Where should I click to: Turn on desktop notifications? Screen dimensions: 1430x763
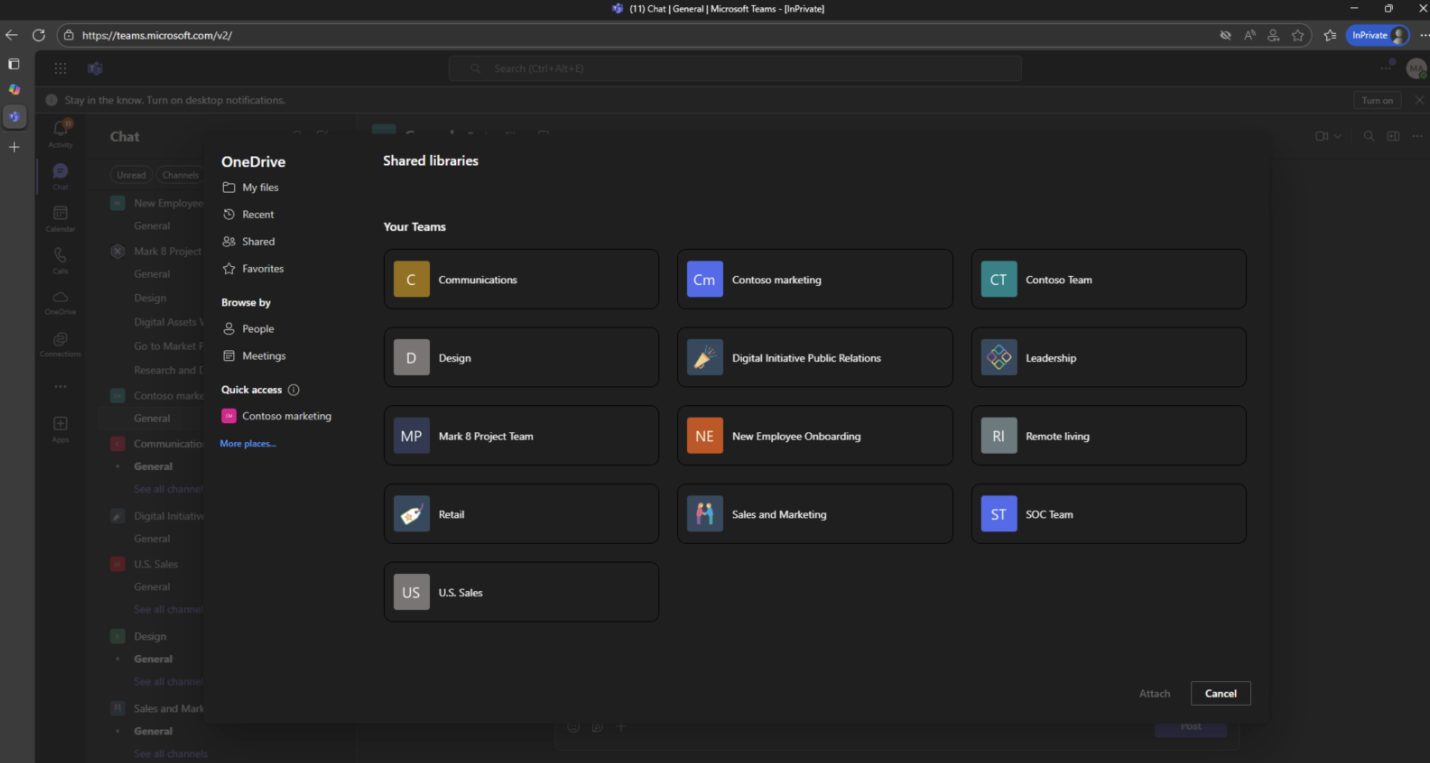(x=1377, y=100)
